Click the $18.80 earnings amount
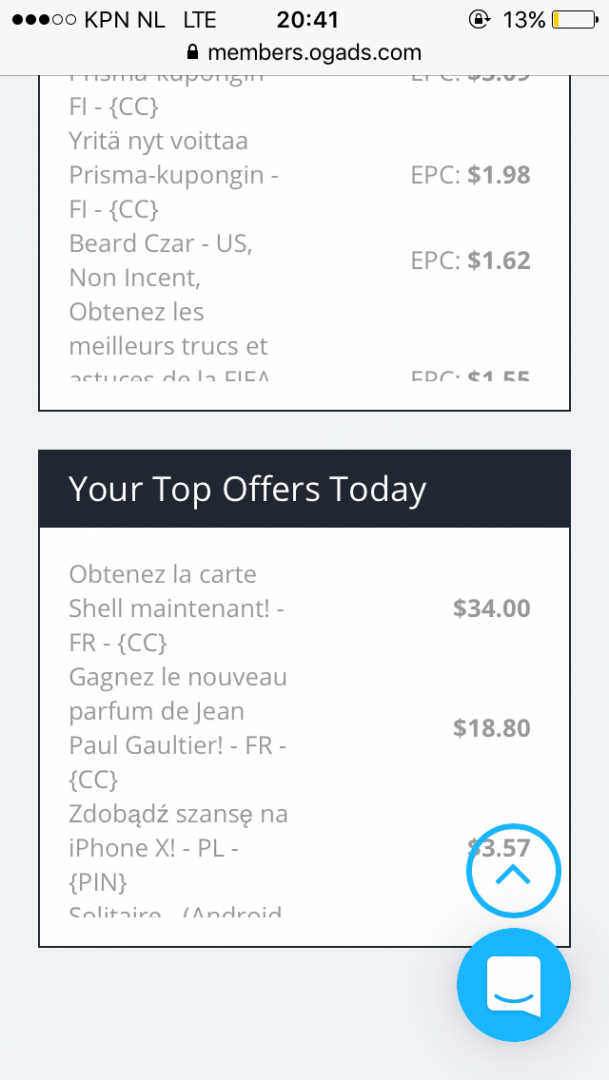 click(491, 728)
